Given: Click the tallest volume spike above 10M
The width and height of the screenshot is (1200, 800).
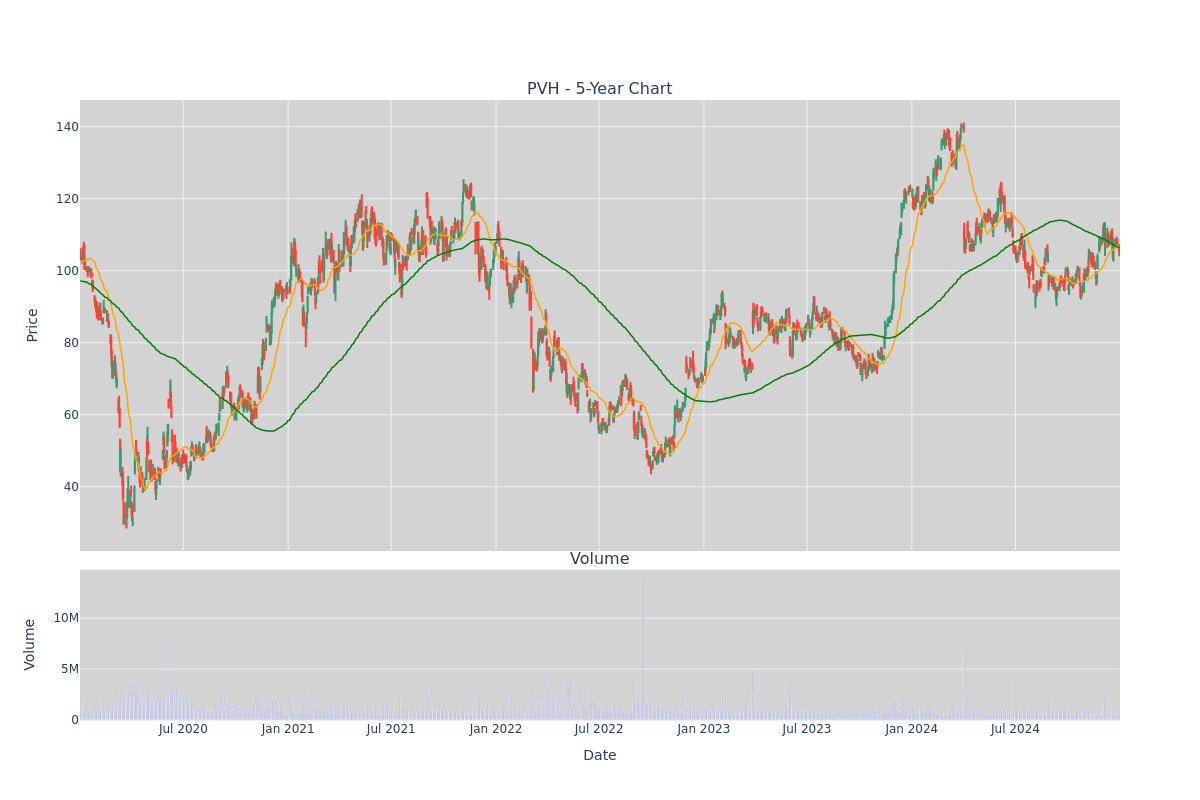Looking at the screenshot, I should (642, 648).
